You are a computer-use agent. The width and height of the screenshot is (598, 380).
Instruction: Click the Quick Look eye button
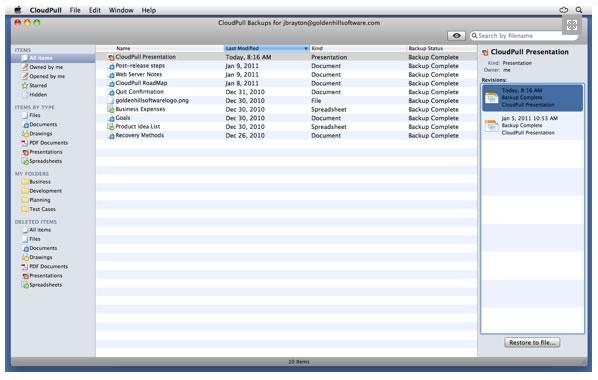(456, 36)
